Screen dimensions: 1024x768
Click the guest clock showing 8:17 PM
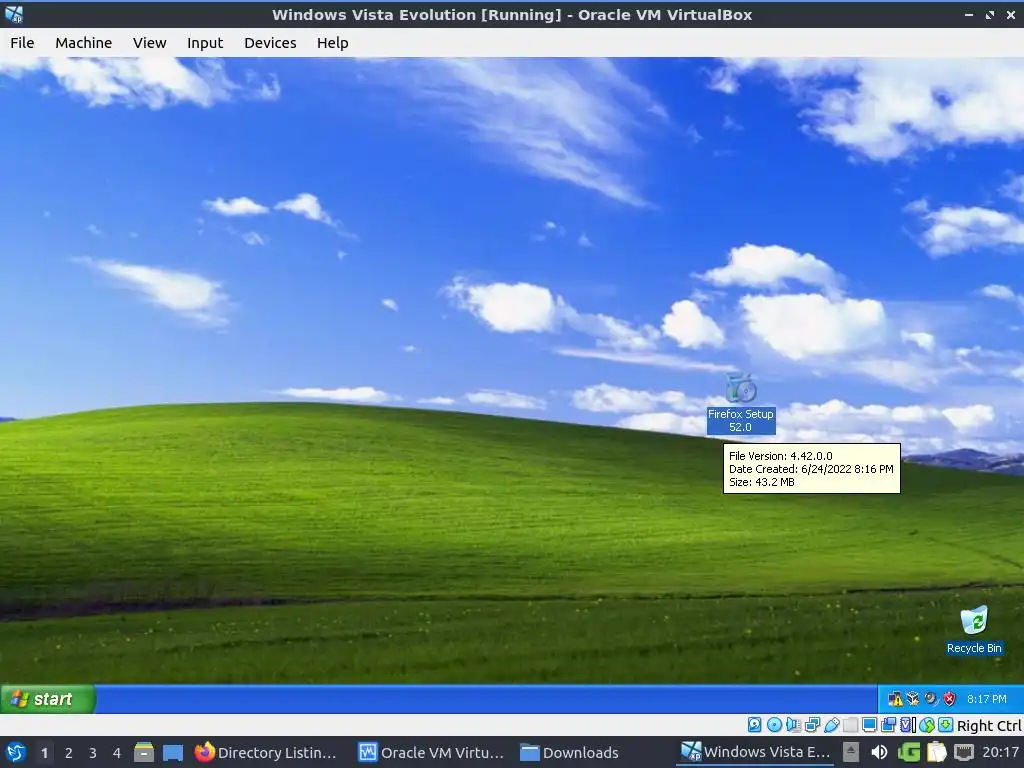click(x=986, y=699)
